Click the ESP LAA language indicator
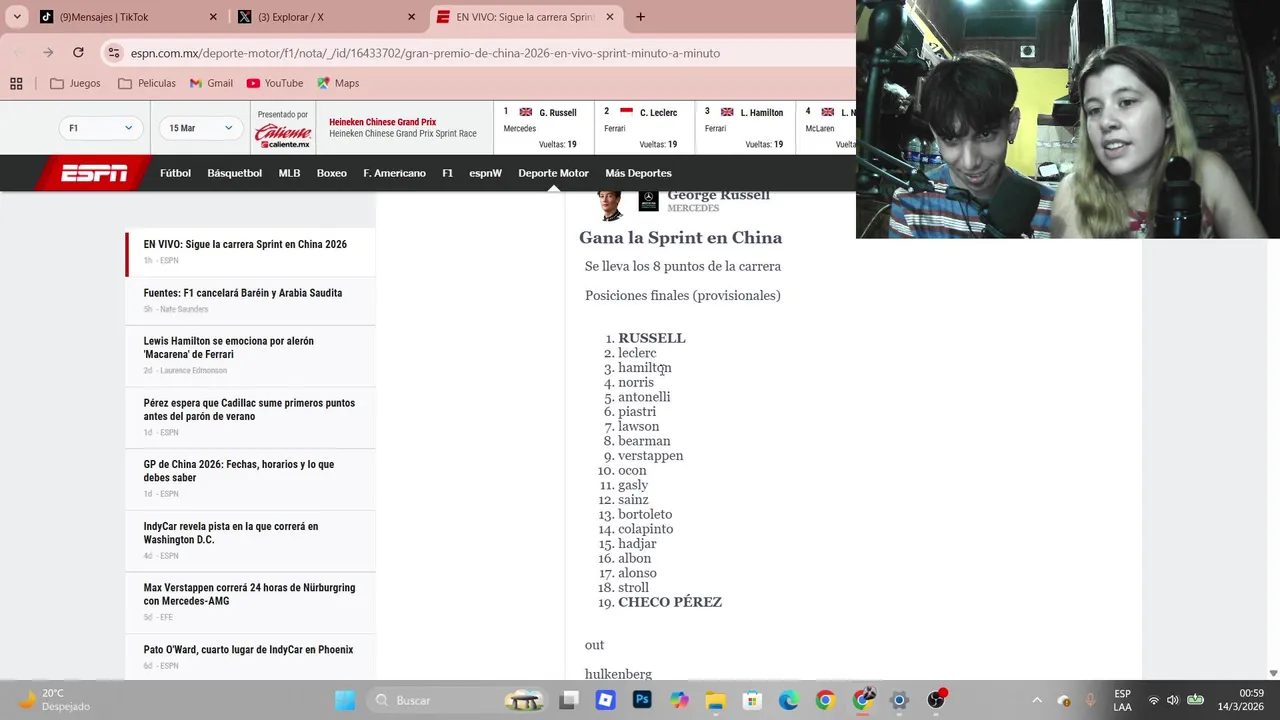This screenshot has height=720, width=1280. (1122, 700)
